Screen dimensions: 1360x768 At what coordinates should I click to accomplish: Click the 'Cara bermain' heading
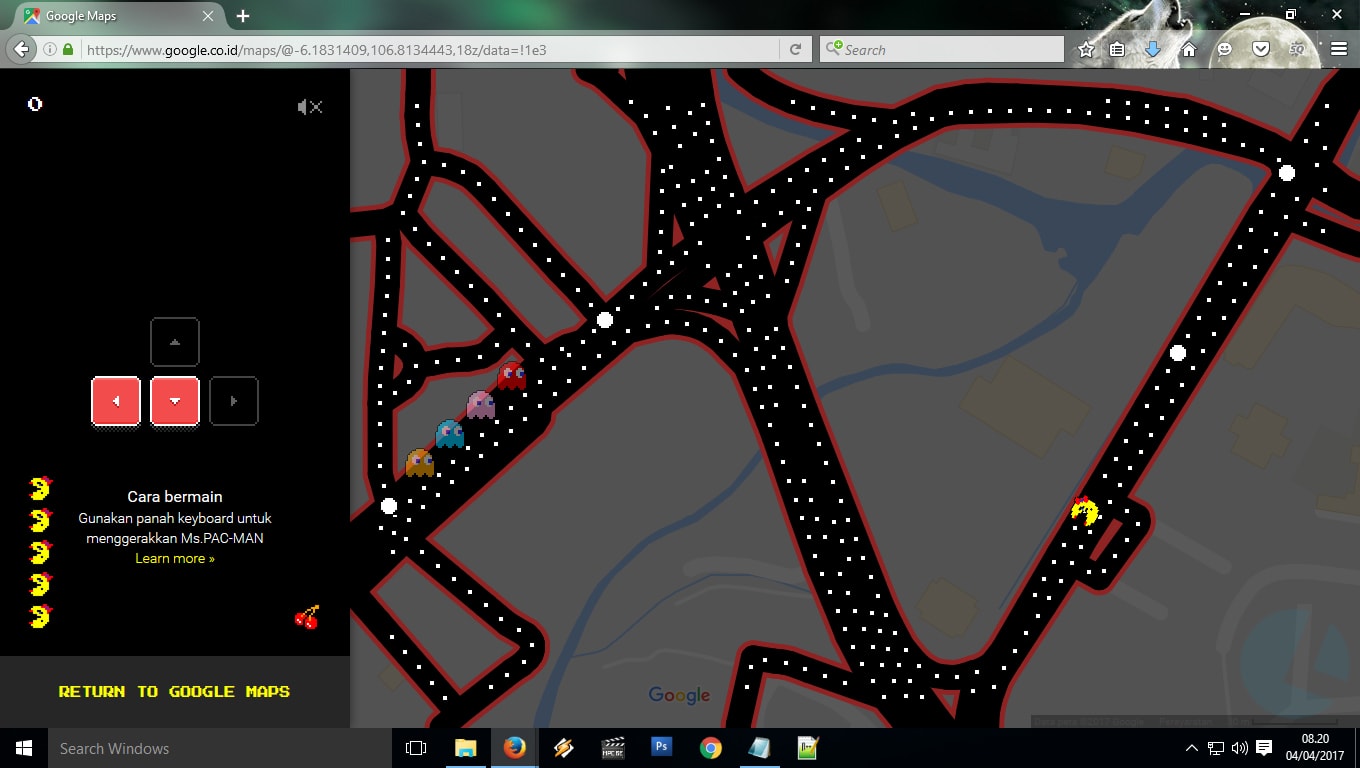[175, 497]
